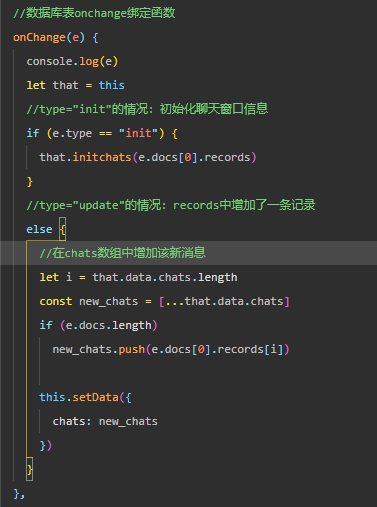Click the yellow closing brace after the initchats call

coord(29,181)
